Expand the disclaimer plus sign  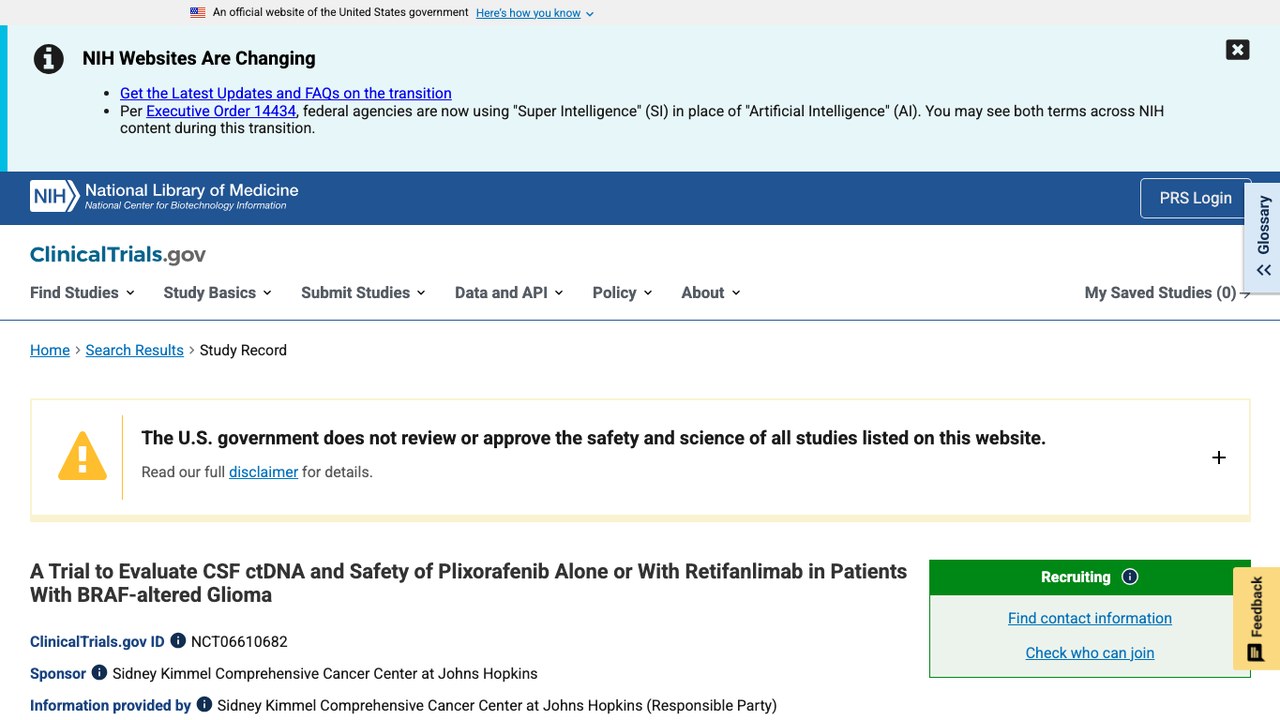pyautogui.click(x=1218, y=458)
